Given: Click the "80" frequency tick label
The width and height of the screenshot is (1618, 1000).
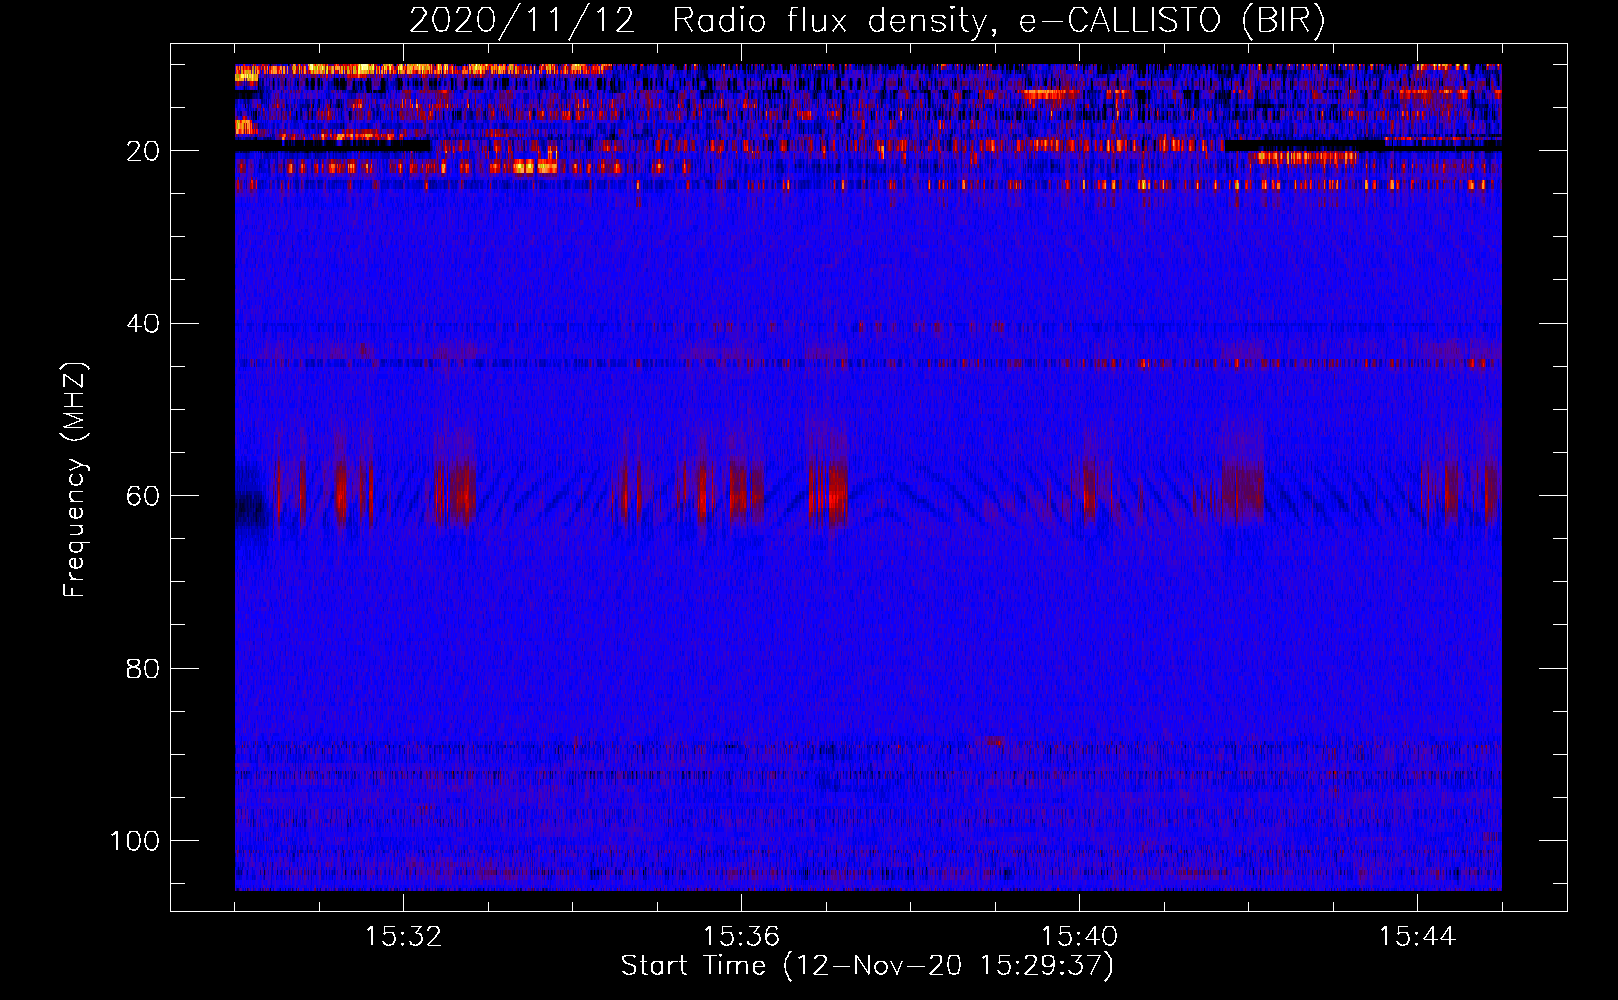Looking at the screenshot, I should (143, 668).
